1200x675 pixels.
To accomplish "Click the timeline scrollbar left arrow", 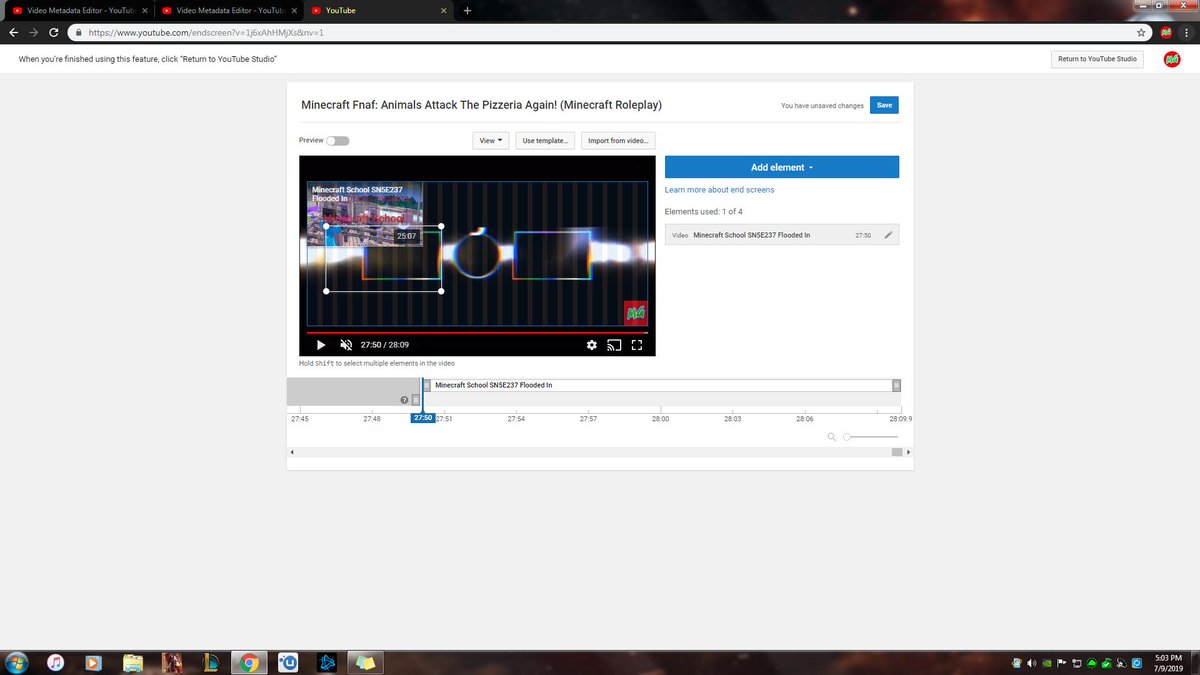I will pos(292,453).
